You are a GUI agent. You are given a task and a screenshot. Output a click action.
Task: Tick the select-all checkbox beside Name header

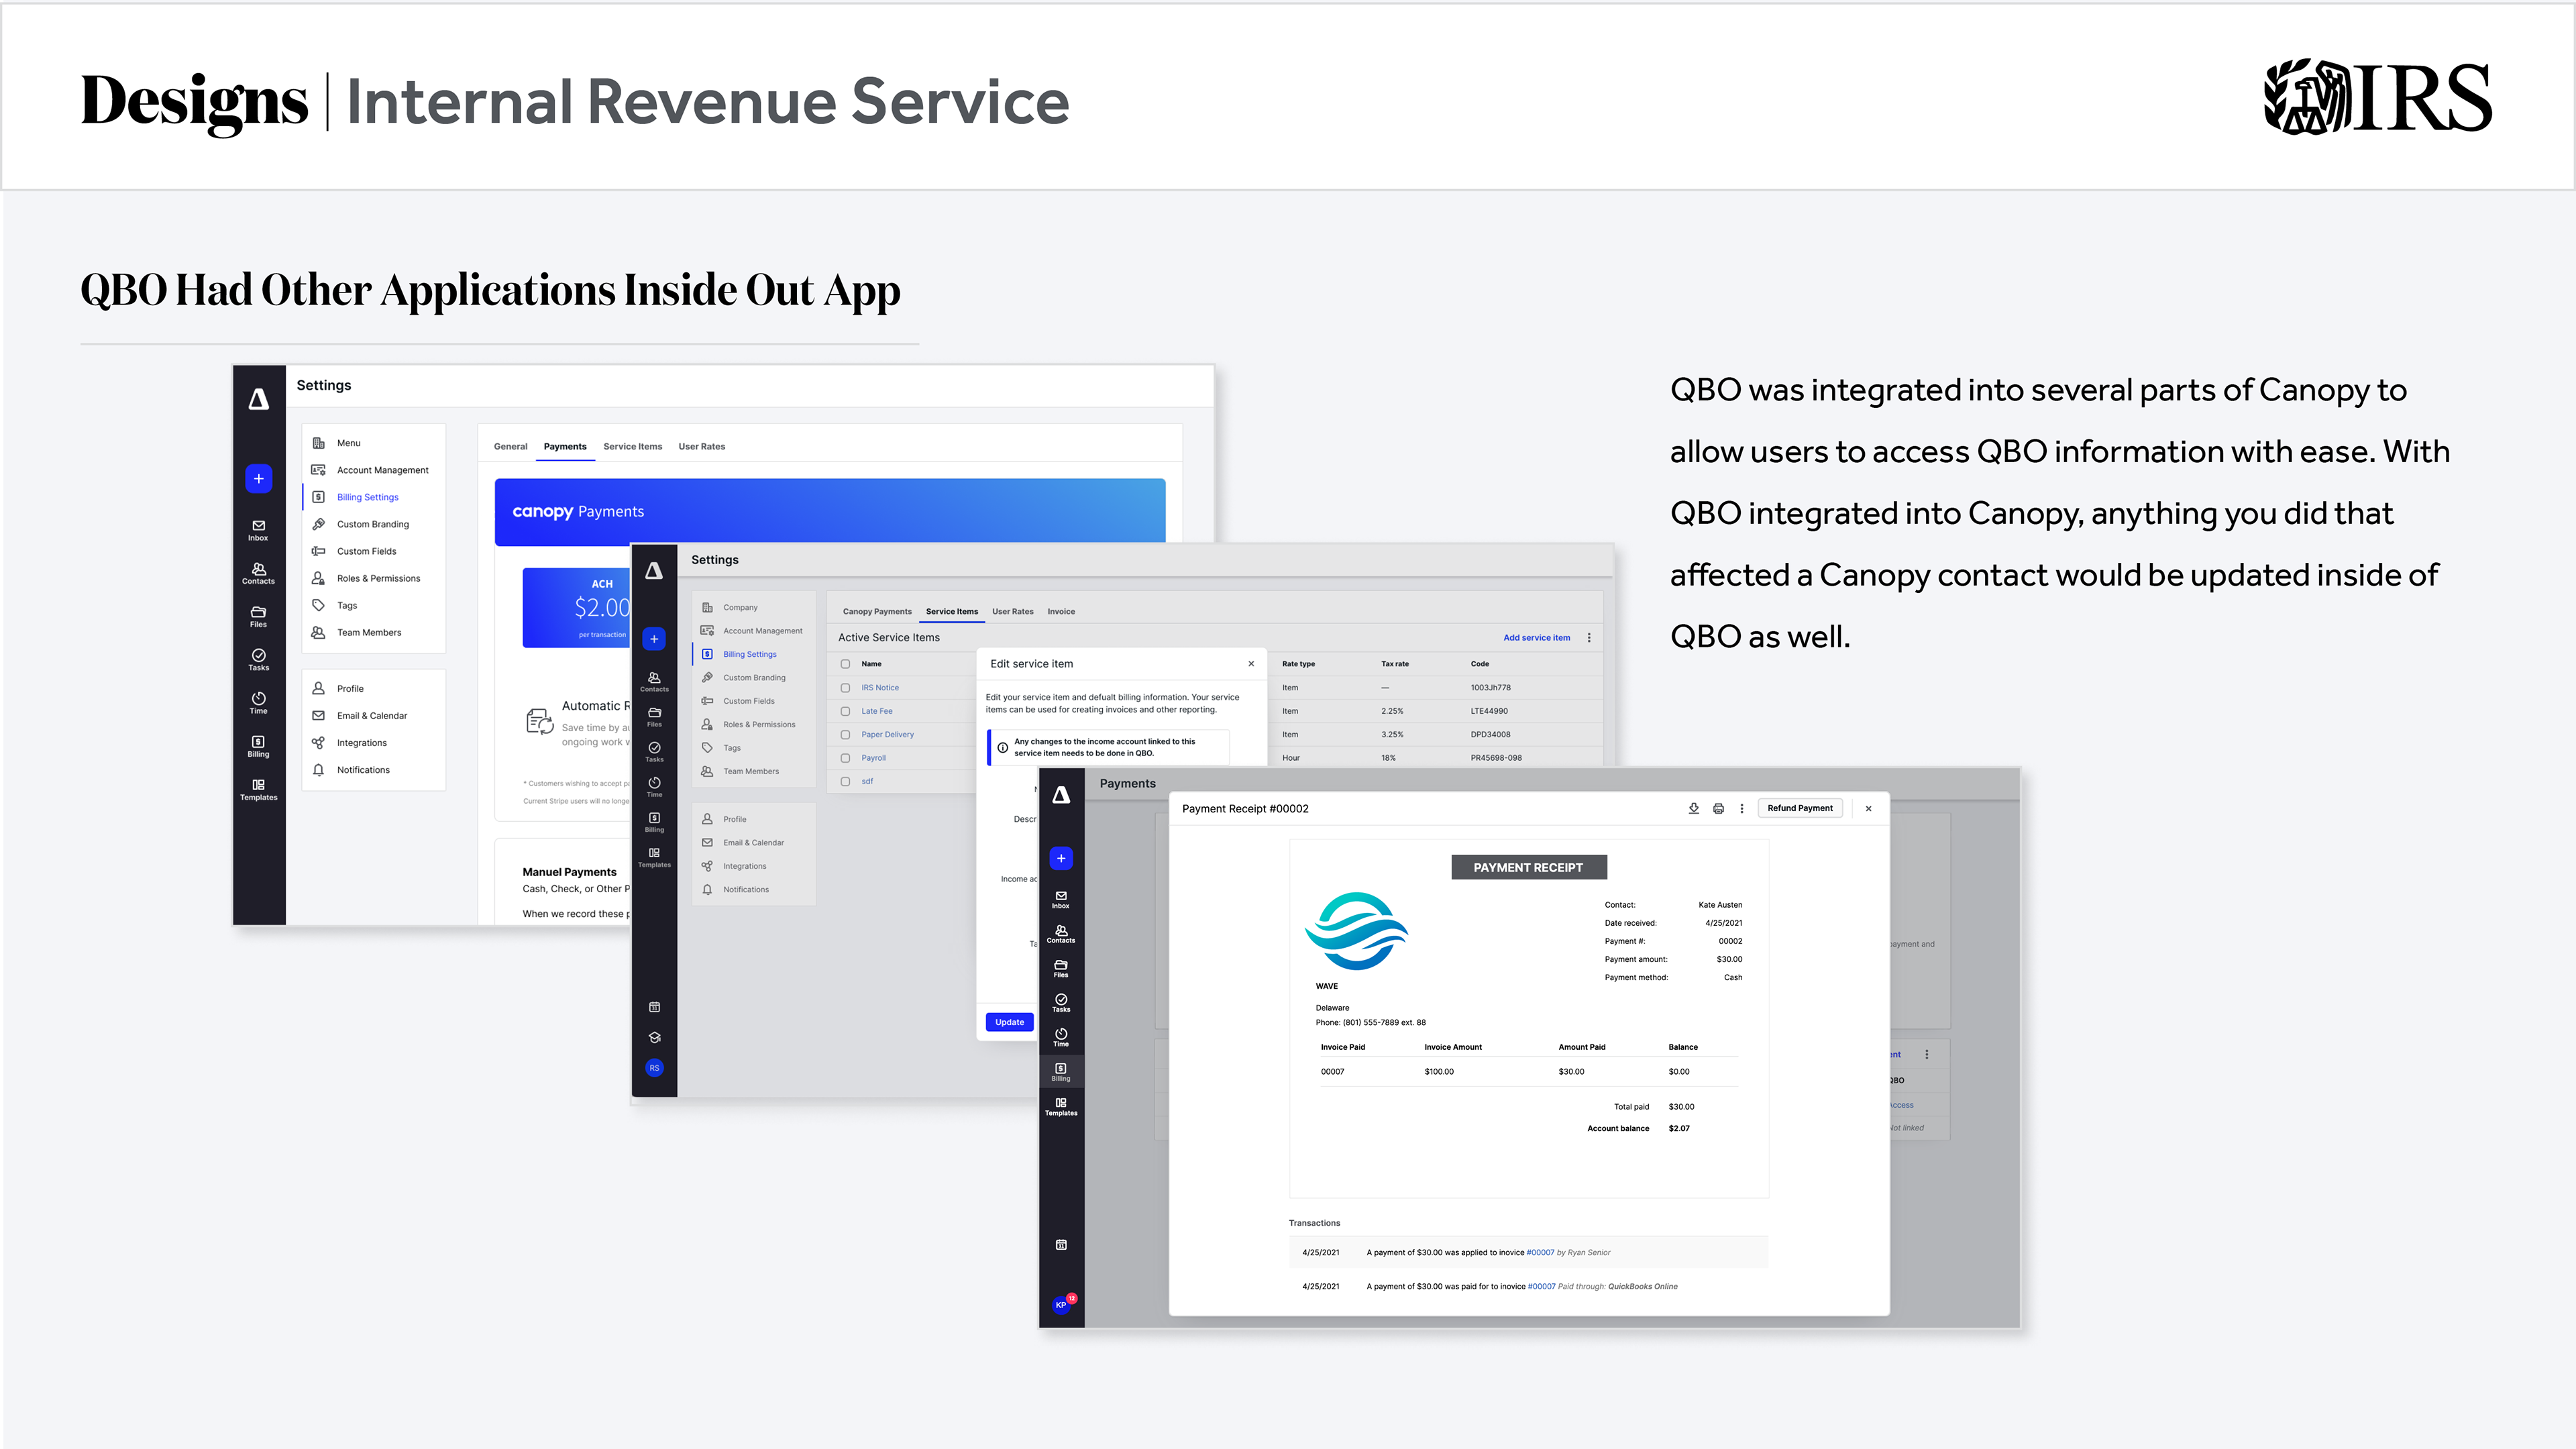(x=845, y=664)
